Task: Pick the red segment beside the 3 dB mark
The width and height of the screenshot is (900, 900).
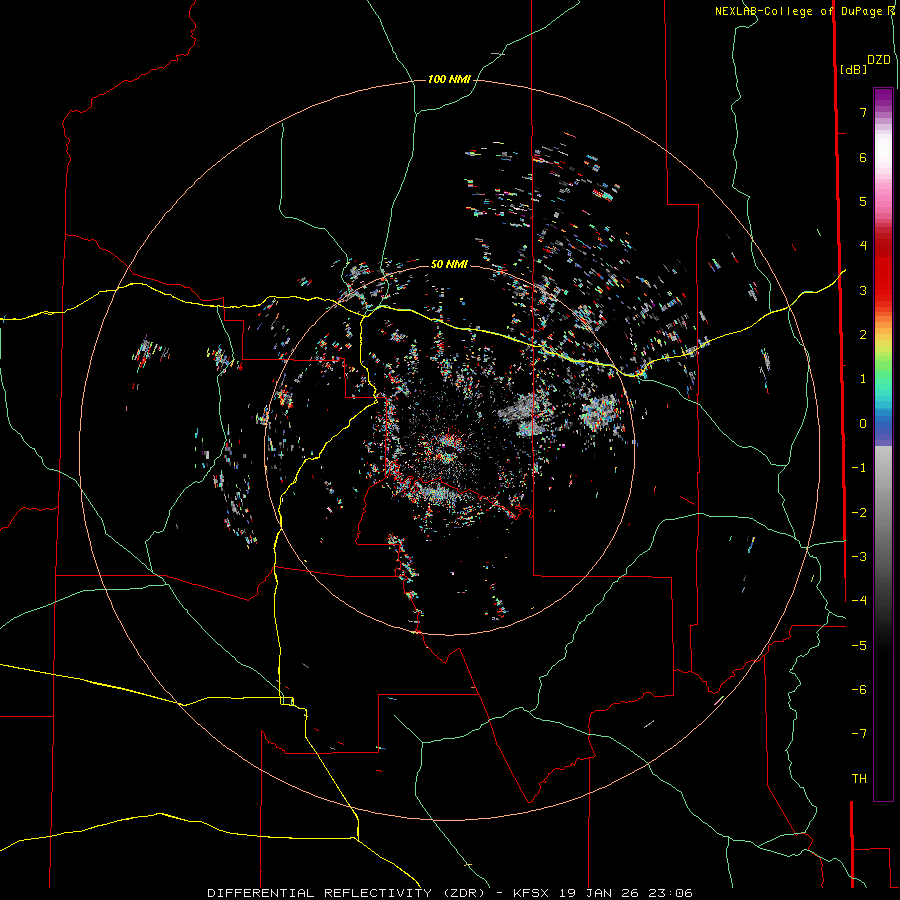Action: [883, 287]
